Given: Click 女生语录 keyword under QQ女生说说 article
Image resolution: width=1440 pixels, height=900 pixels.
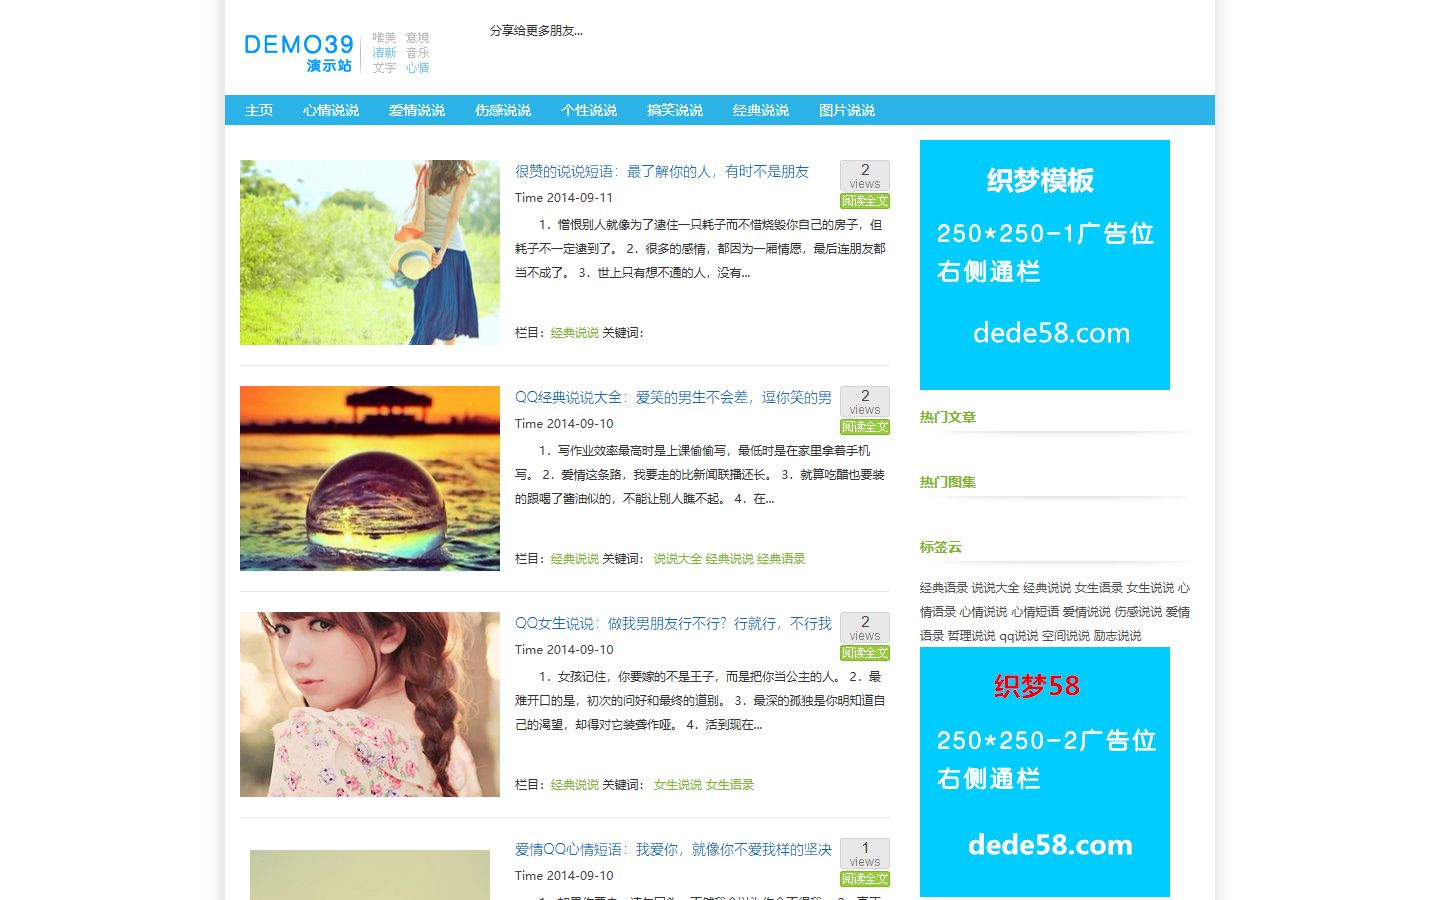Looking at the screenshot, I should click(x=730, y=785).
